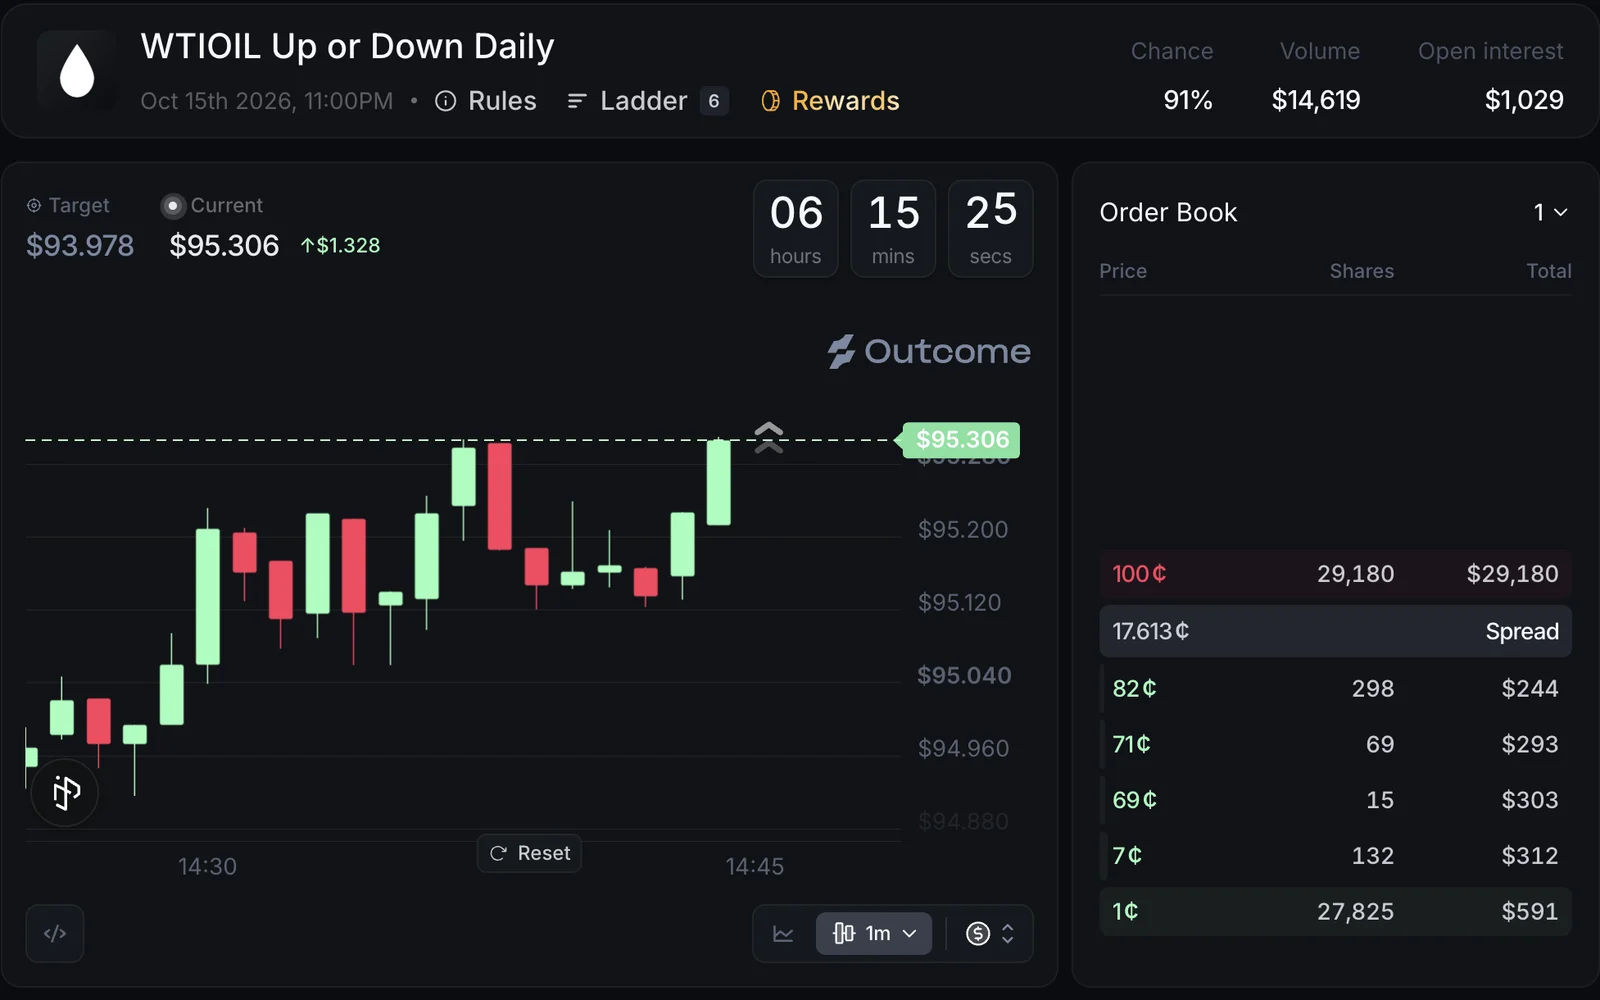Toggle the dollar currency stepper
1600x1000 pixels.
[x=990, y=934]
